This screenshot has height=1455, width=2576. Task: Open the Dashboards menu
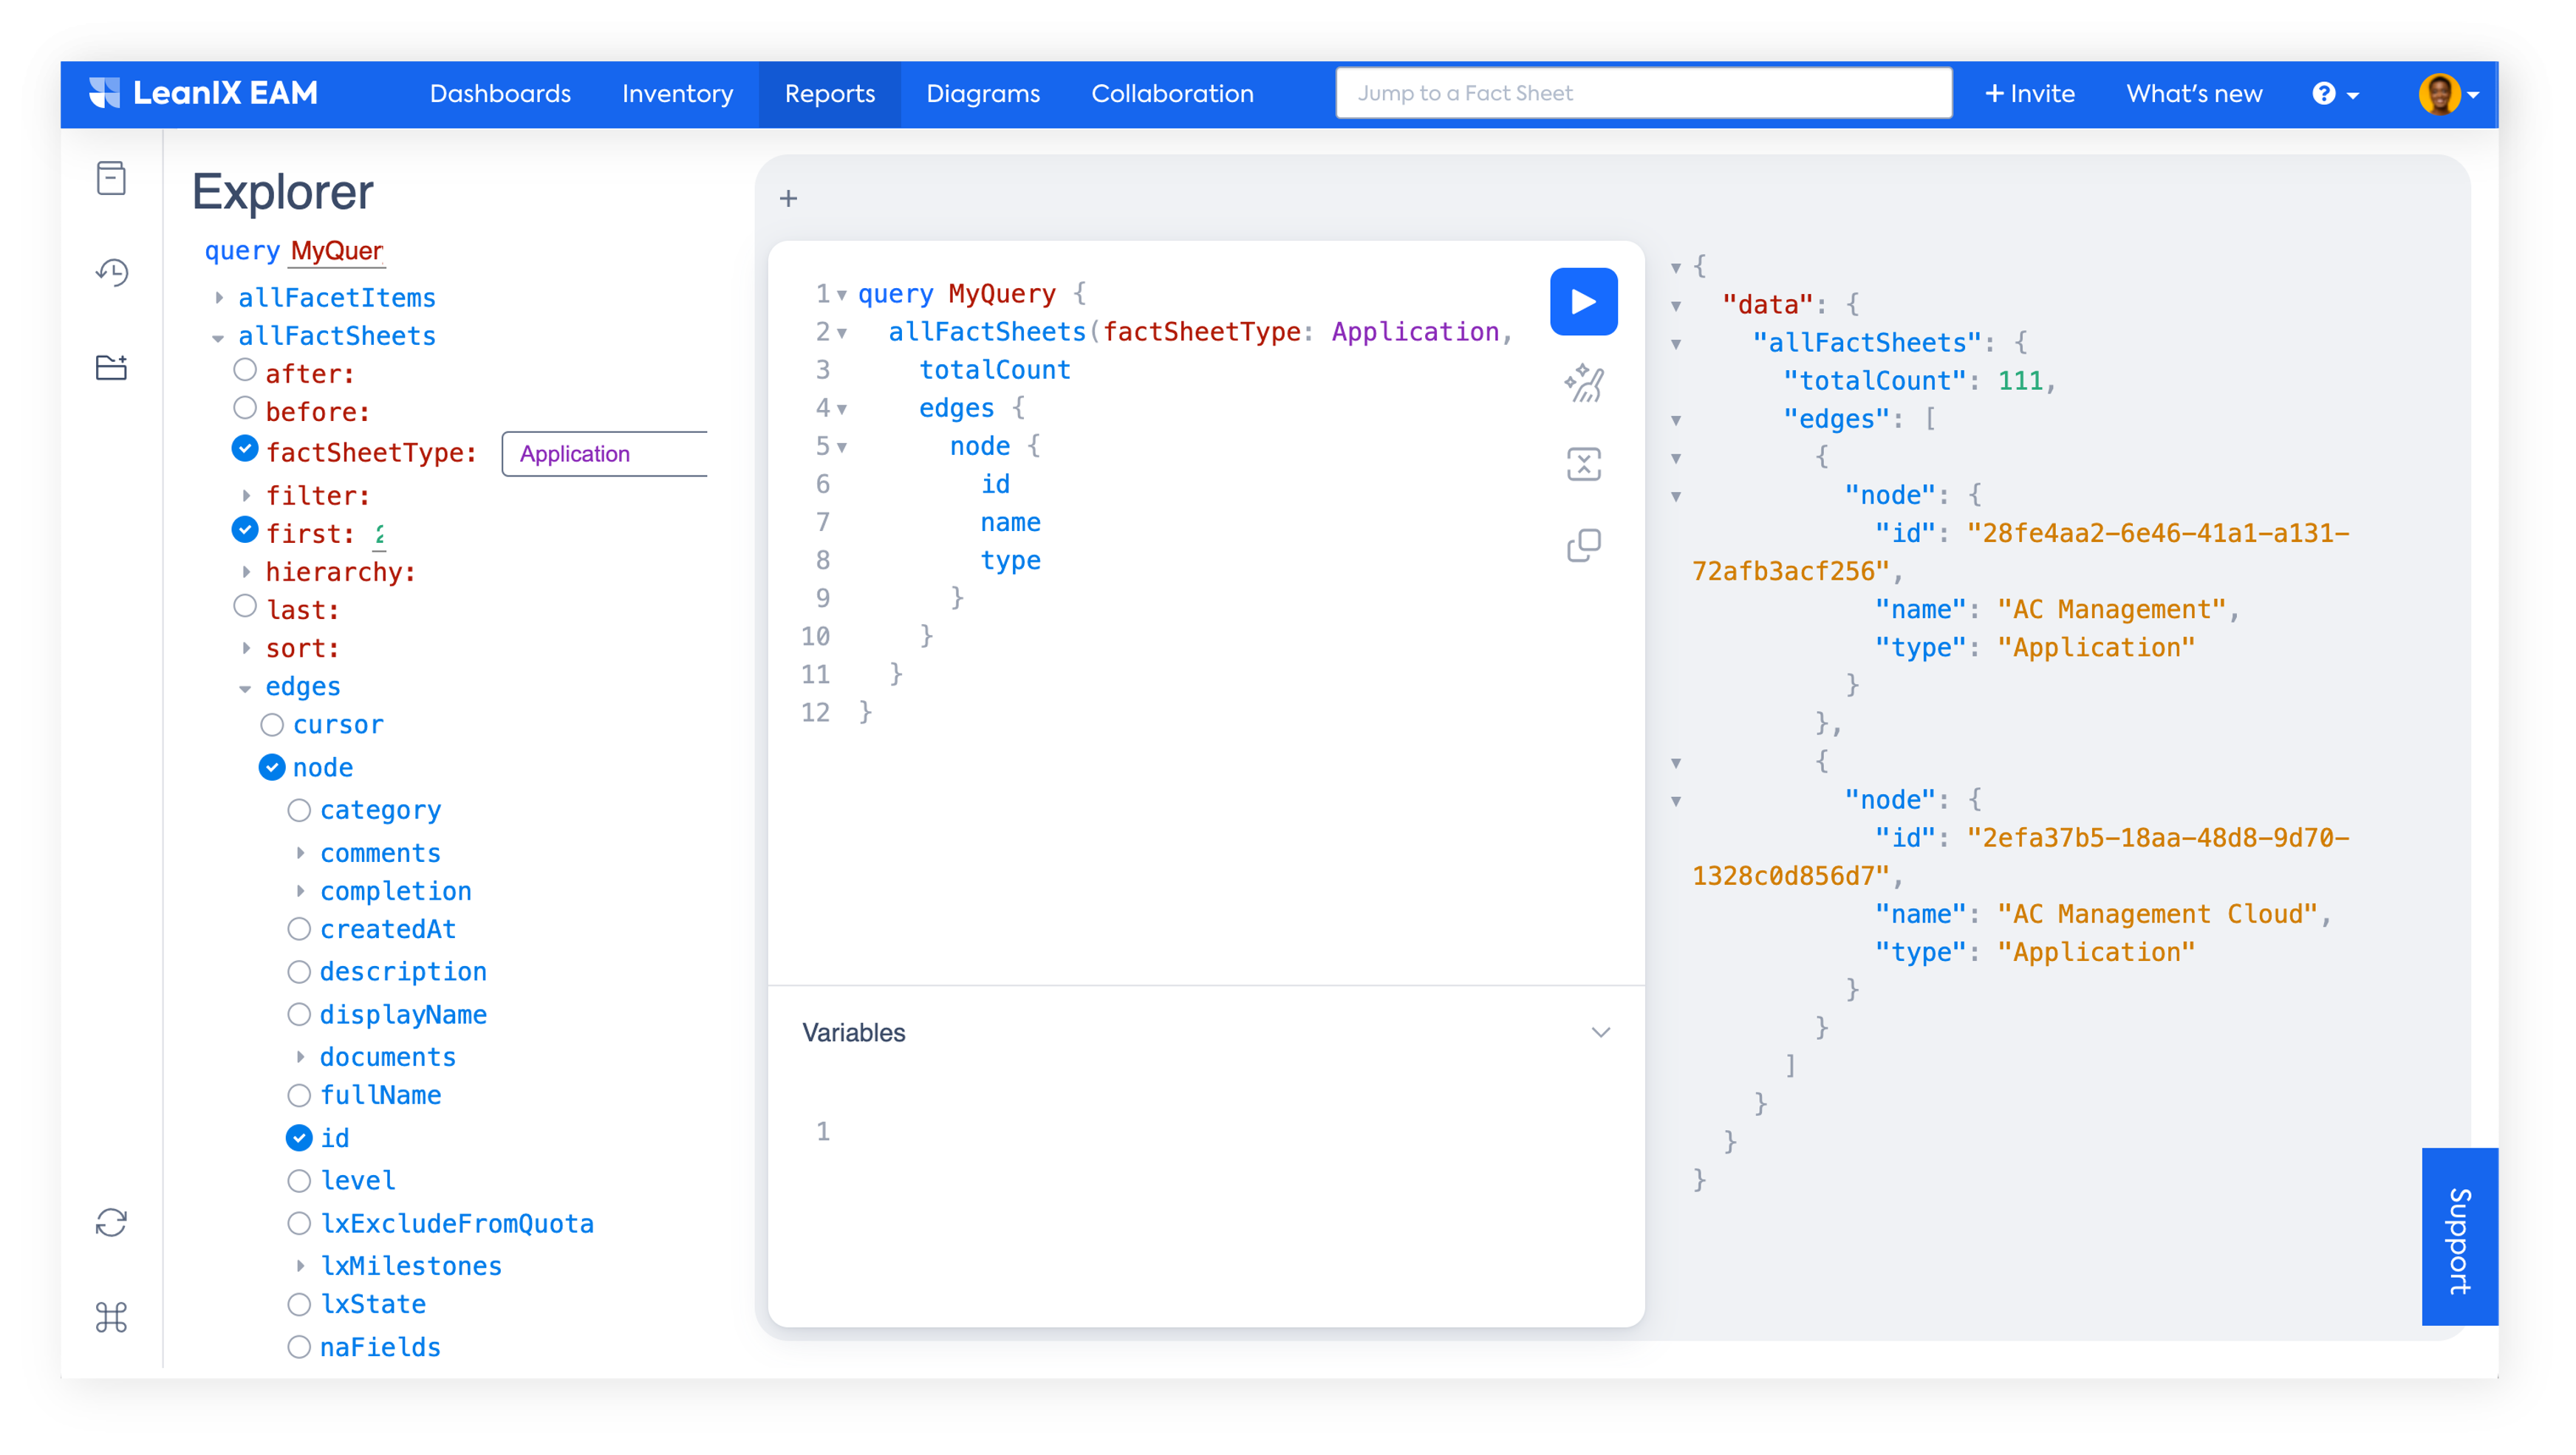(x=500, y=93)
